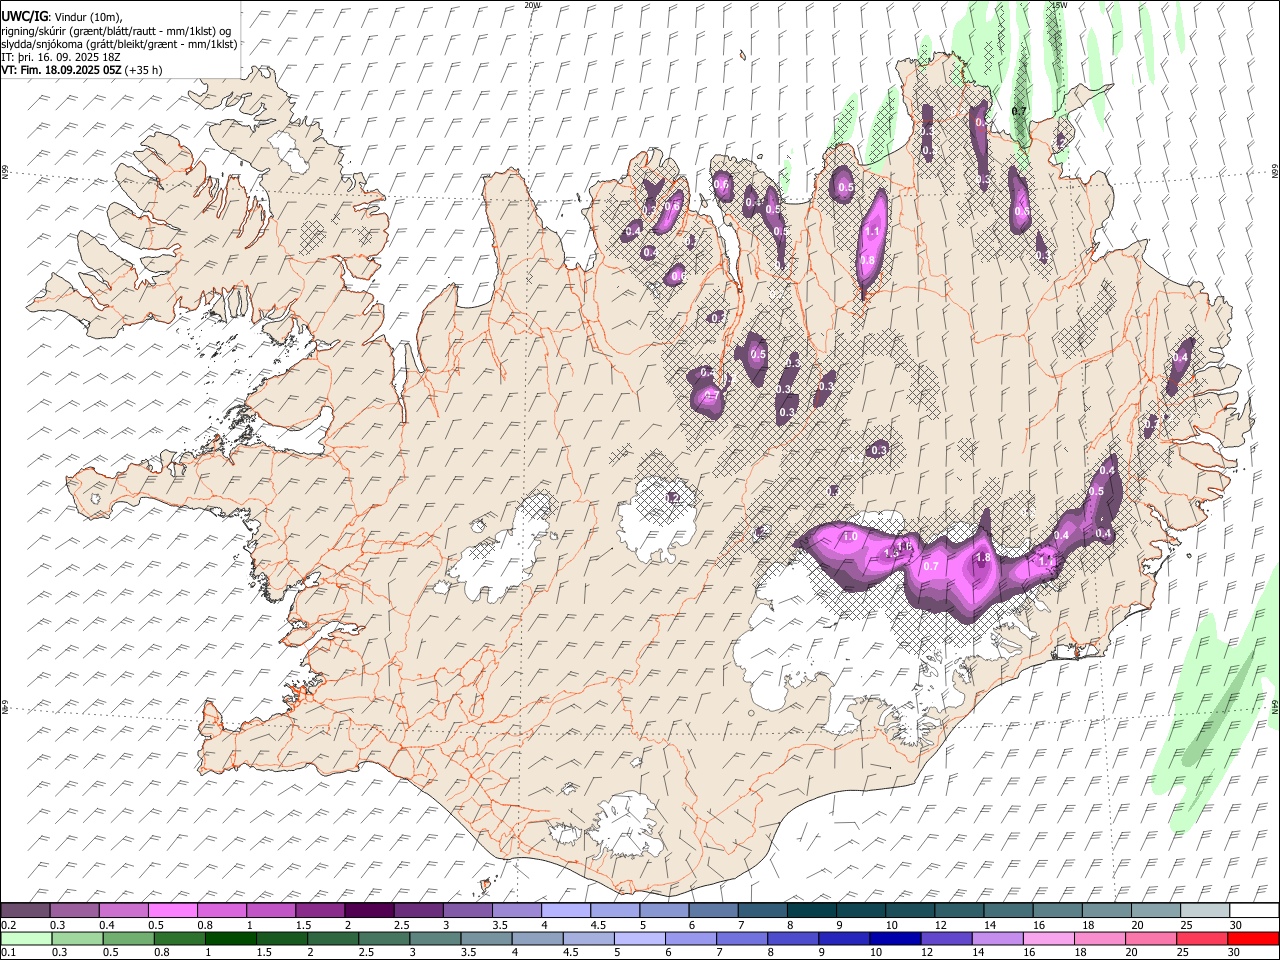Click the '1.1' value in the northern snow band
This screenshot has height=960, width=1280.
point(871,231)
